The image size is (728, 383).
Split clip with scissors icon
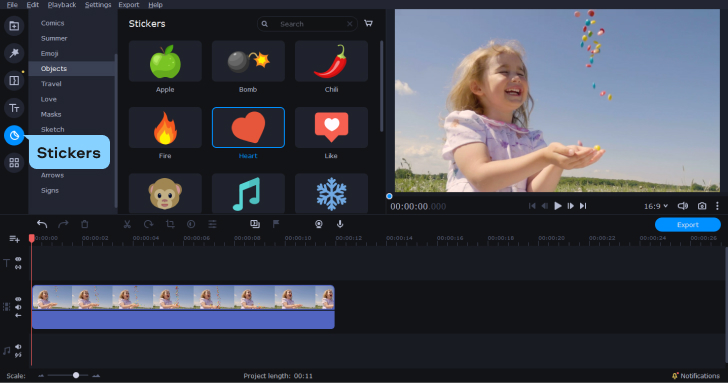127,224
